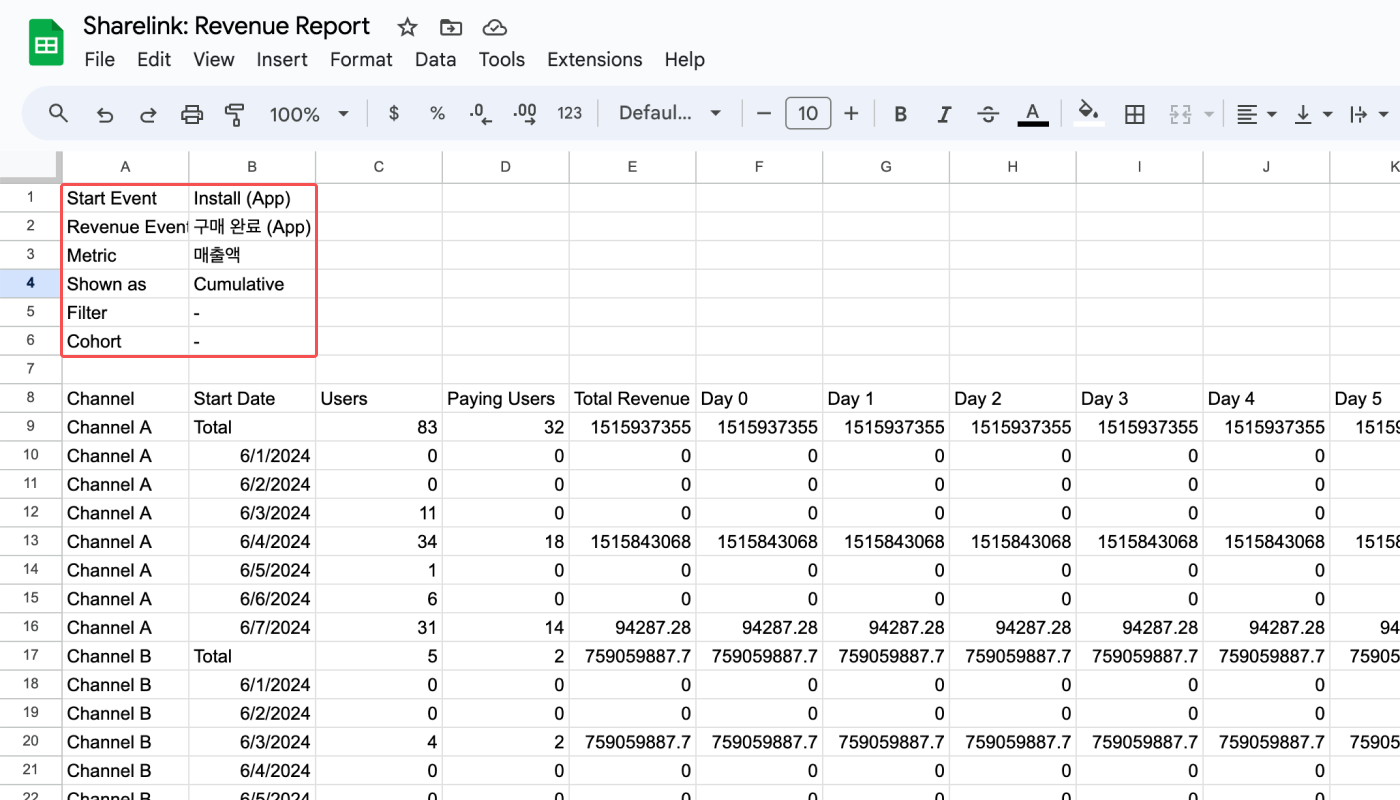
Task: Open the Format menu
Action: 361,60
